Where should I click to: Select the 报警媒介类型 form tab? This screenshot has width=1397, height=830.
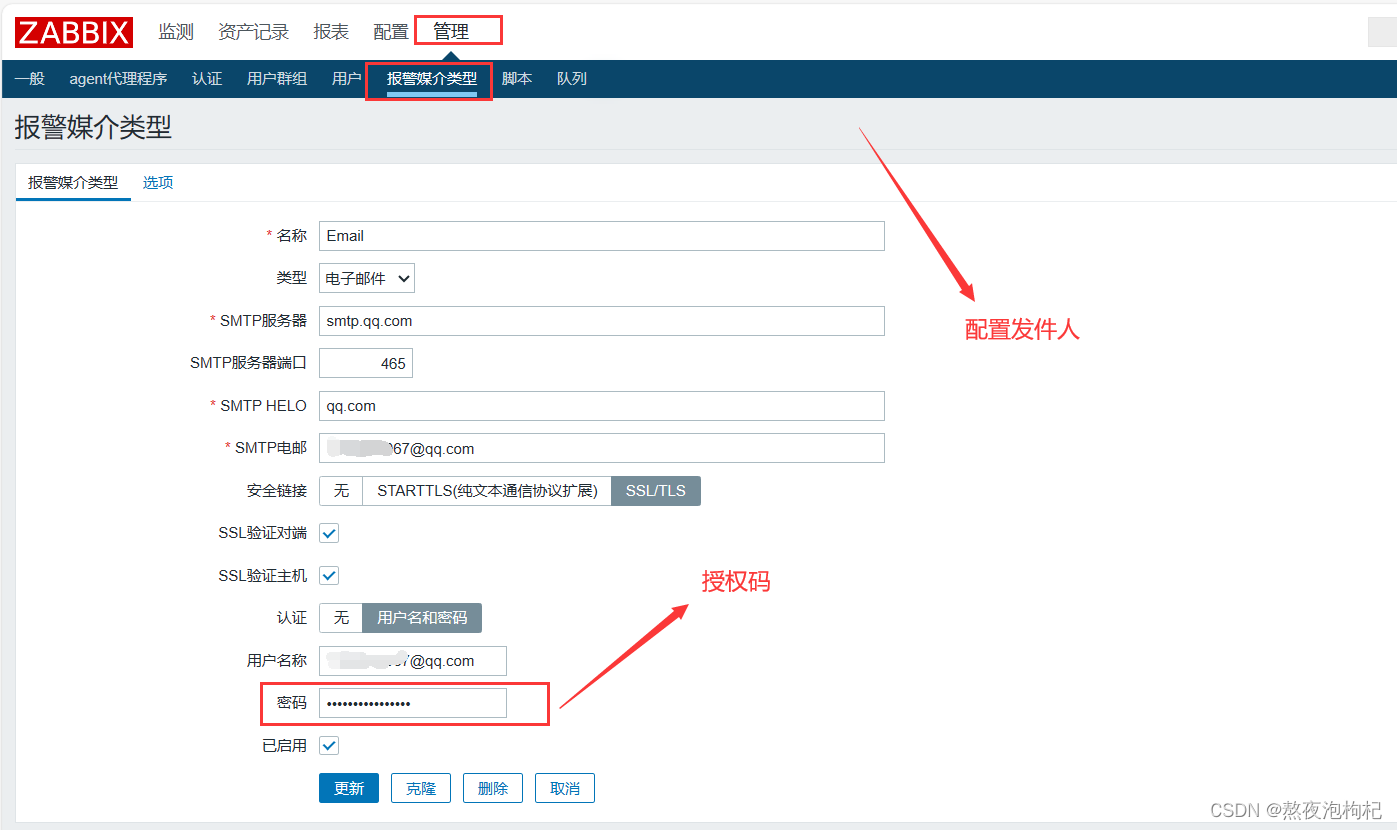coord(73,183)
